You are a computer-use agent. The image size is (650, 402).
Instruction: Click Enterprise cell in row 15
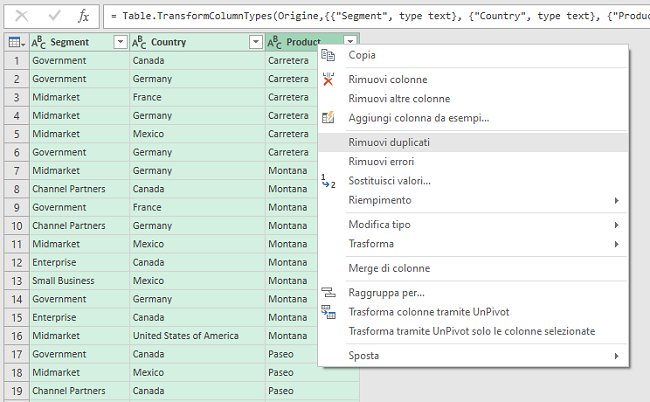tap(79, 317)
